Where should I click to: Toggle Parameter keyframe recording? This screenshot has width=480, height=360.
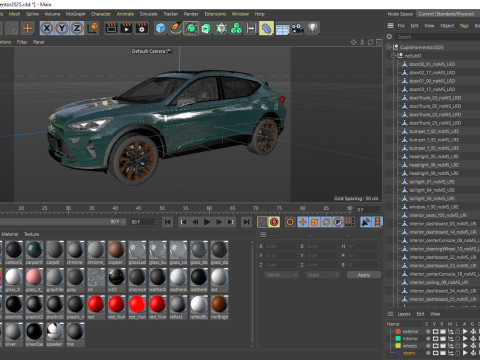point(338,222)
